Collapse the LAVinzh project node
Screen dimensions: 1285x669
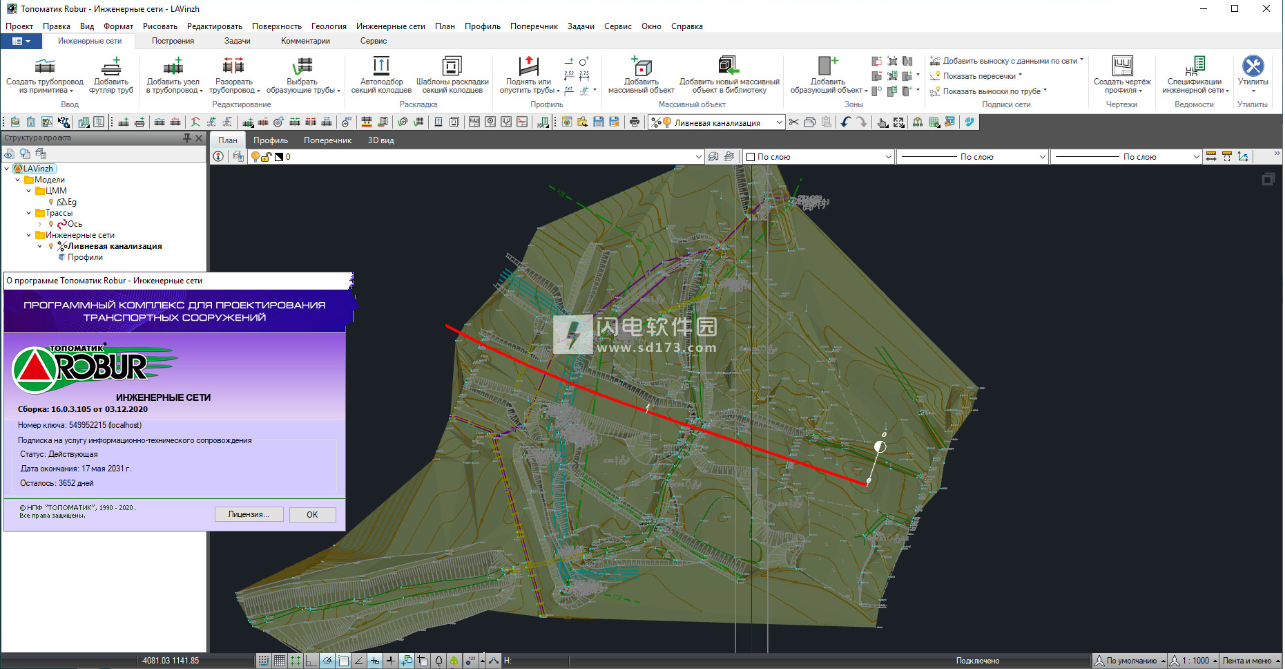[8, 168]
